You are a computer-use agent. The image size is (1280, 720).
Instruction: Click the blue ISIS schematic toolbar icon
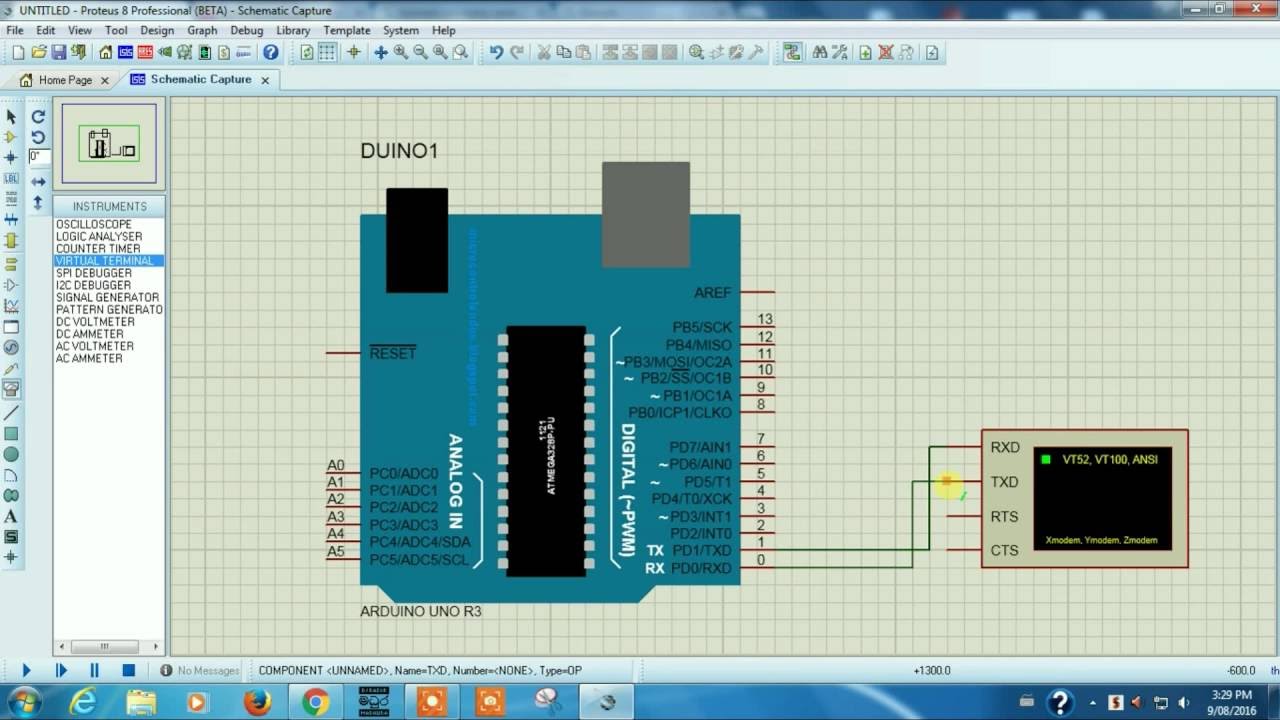(x=126, y=52)
